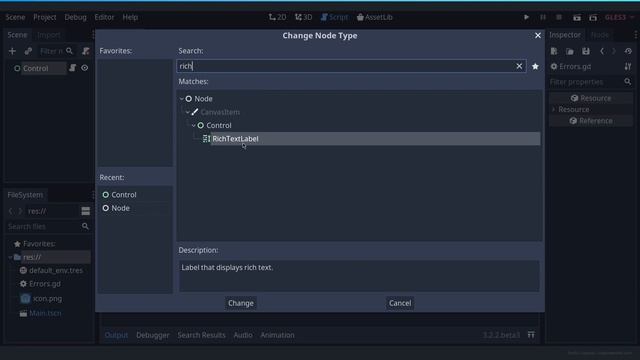This screenshot has width=640, height=360.
Task: Close the Change Node Type dialog
Action: [x=538, y=36]
